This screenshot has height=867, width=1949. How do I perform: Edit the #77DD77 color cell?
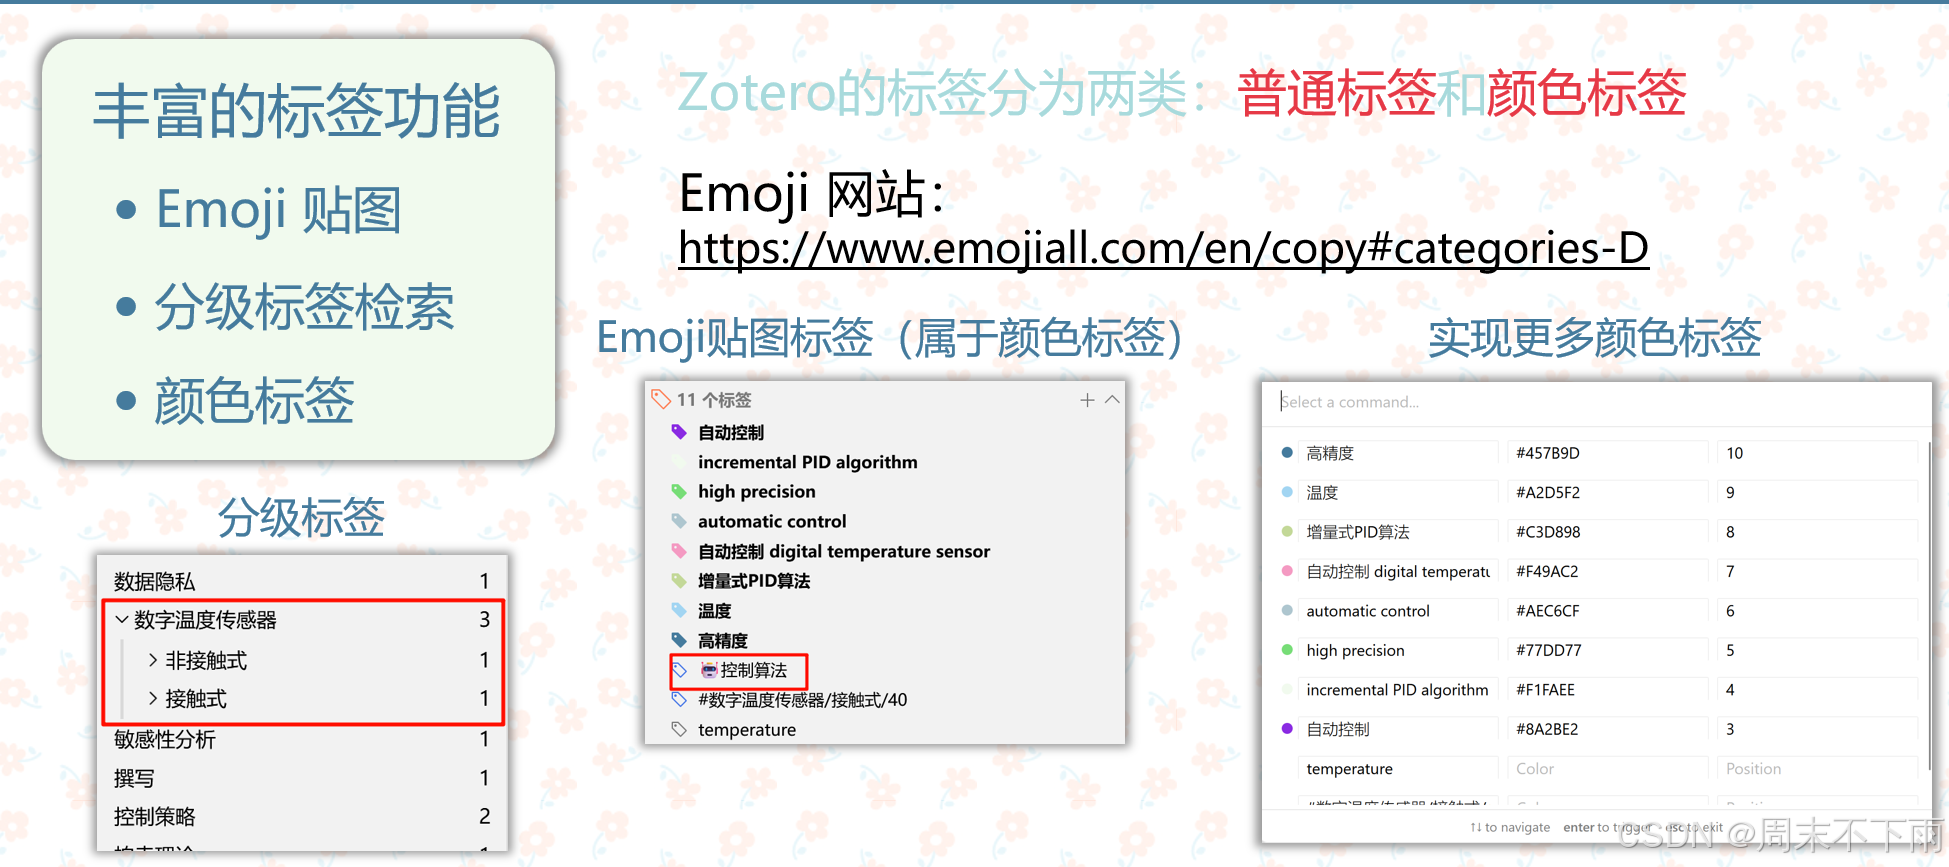1607,650
